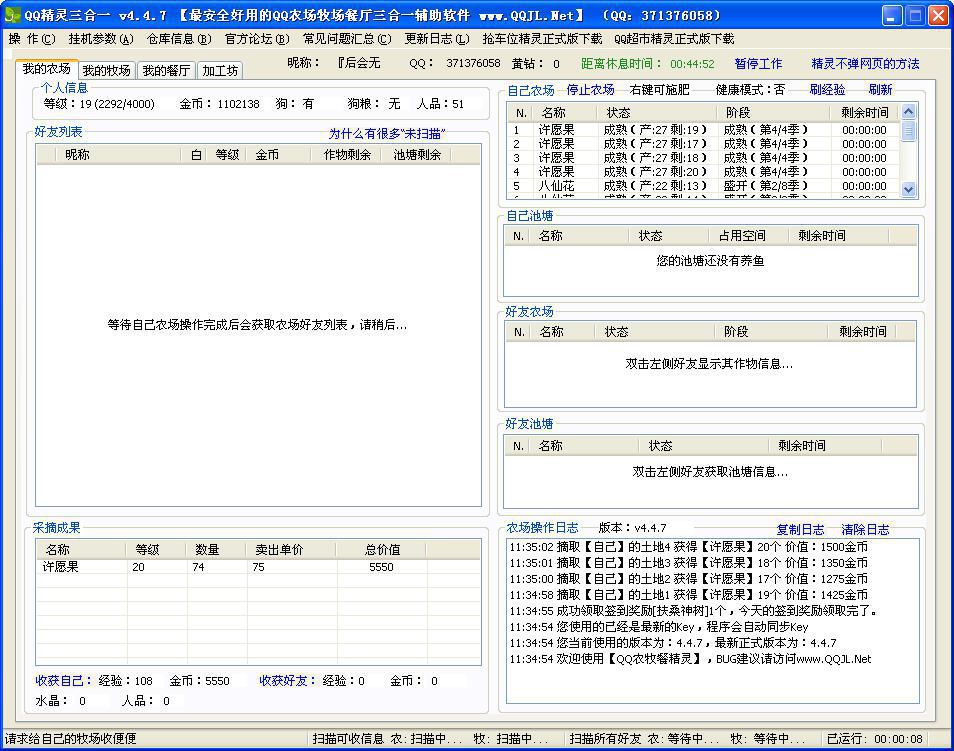
Task: Close the QQ精灵三合一 window
Action: (938, 15)
